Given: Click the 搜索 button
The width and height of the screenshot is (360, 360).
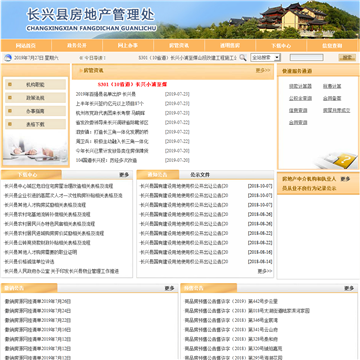Looking at the screenshot, I should [x=347, y=57].
